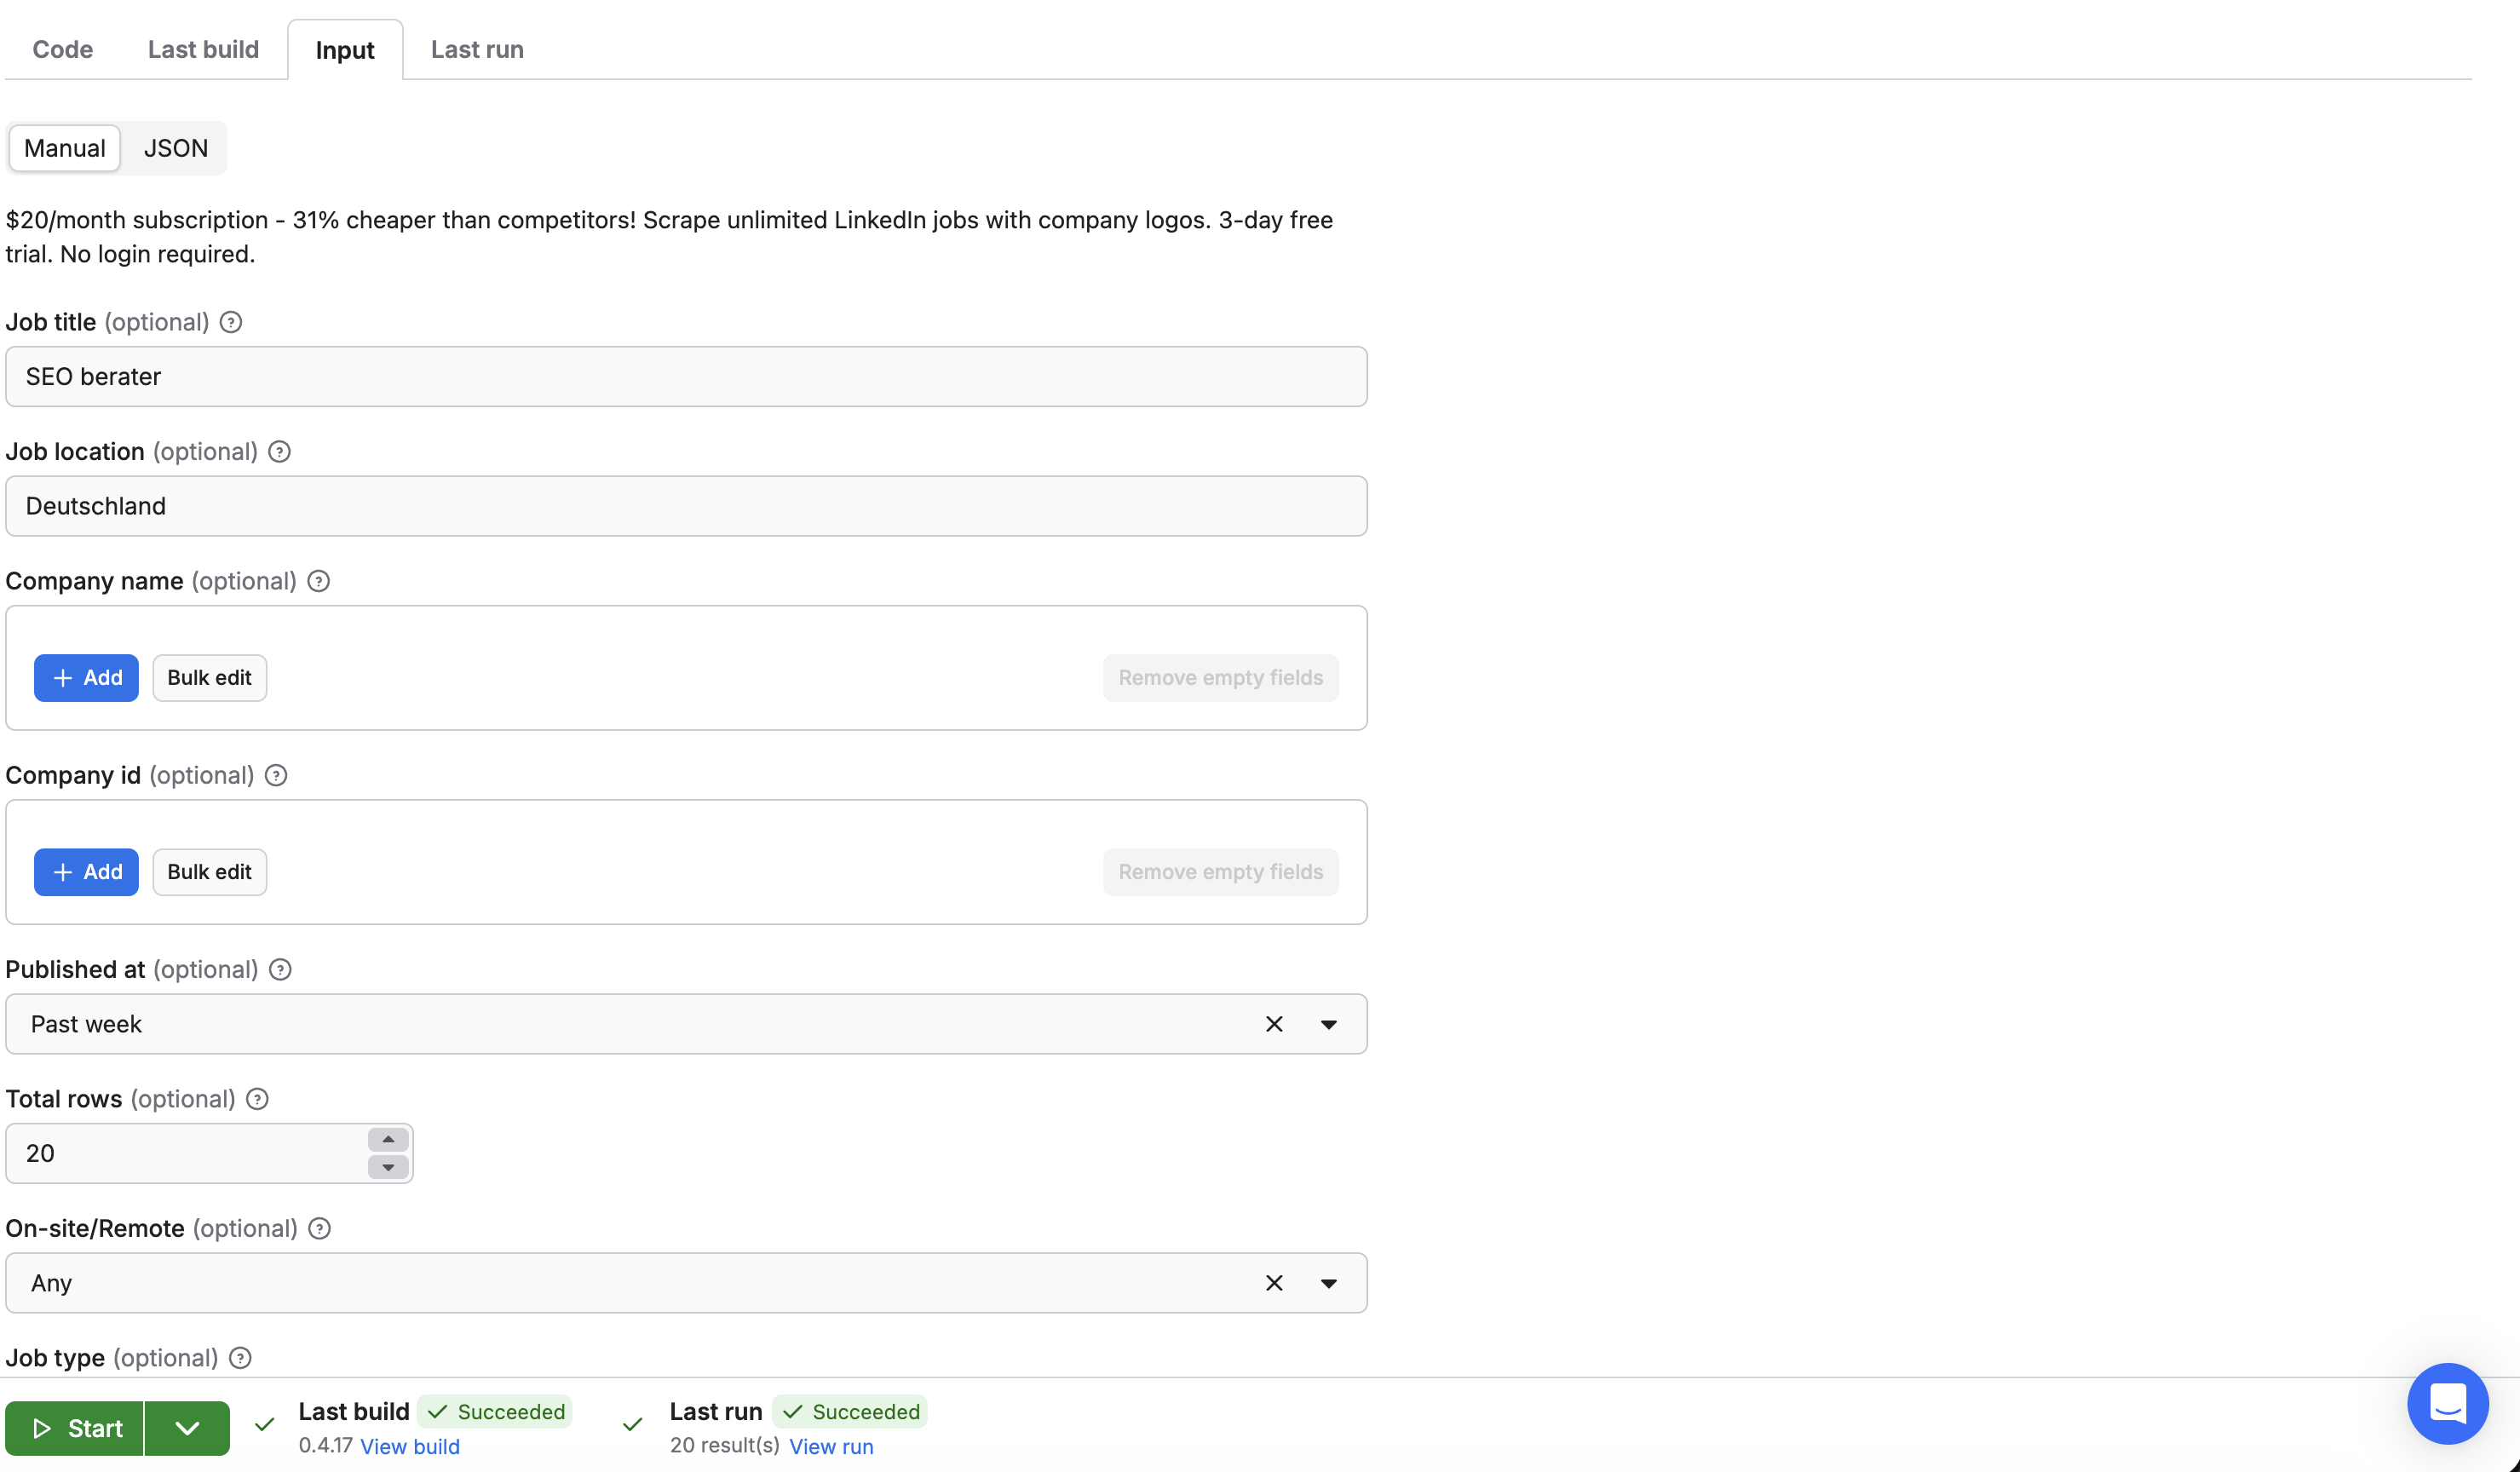Increase Total rows with up stepper
The width and height of the screenshot is (2520, 1472).
click(388, 1140)
